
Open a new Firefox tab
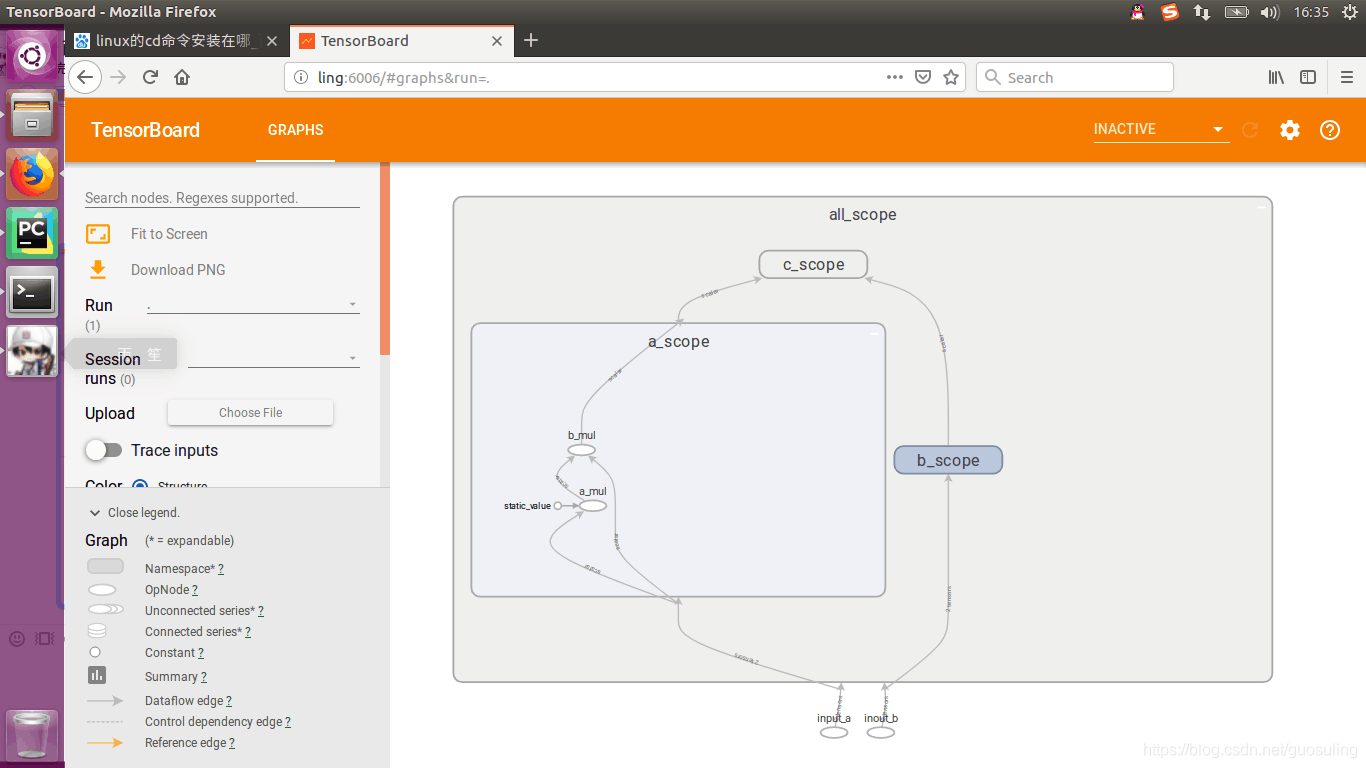(531, 41)
